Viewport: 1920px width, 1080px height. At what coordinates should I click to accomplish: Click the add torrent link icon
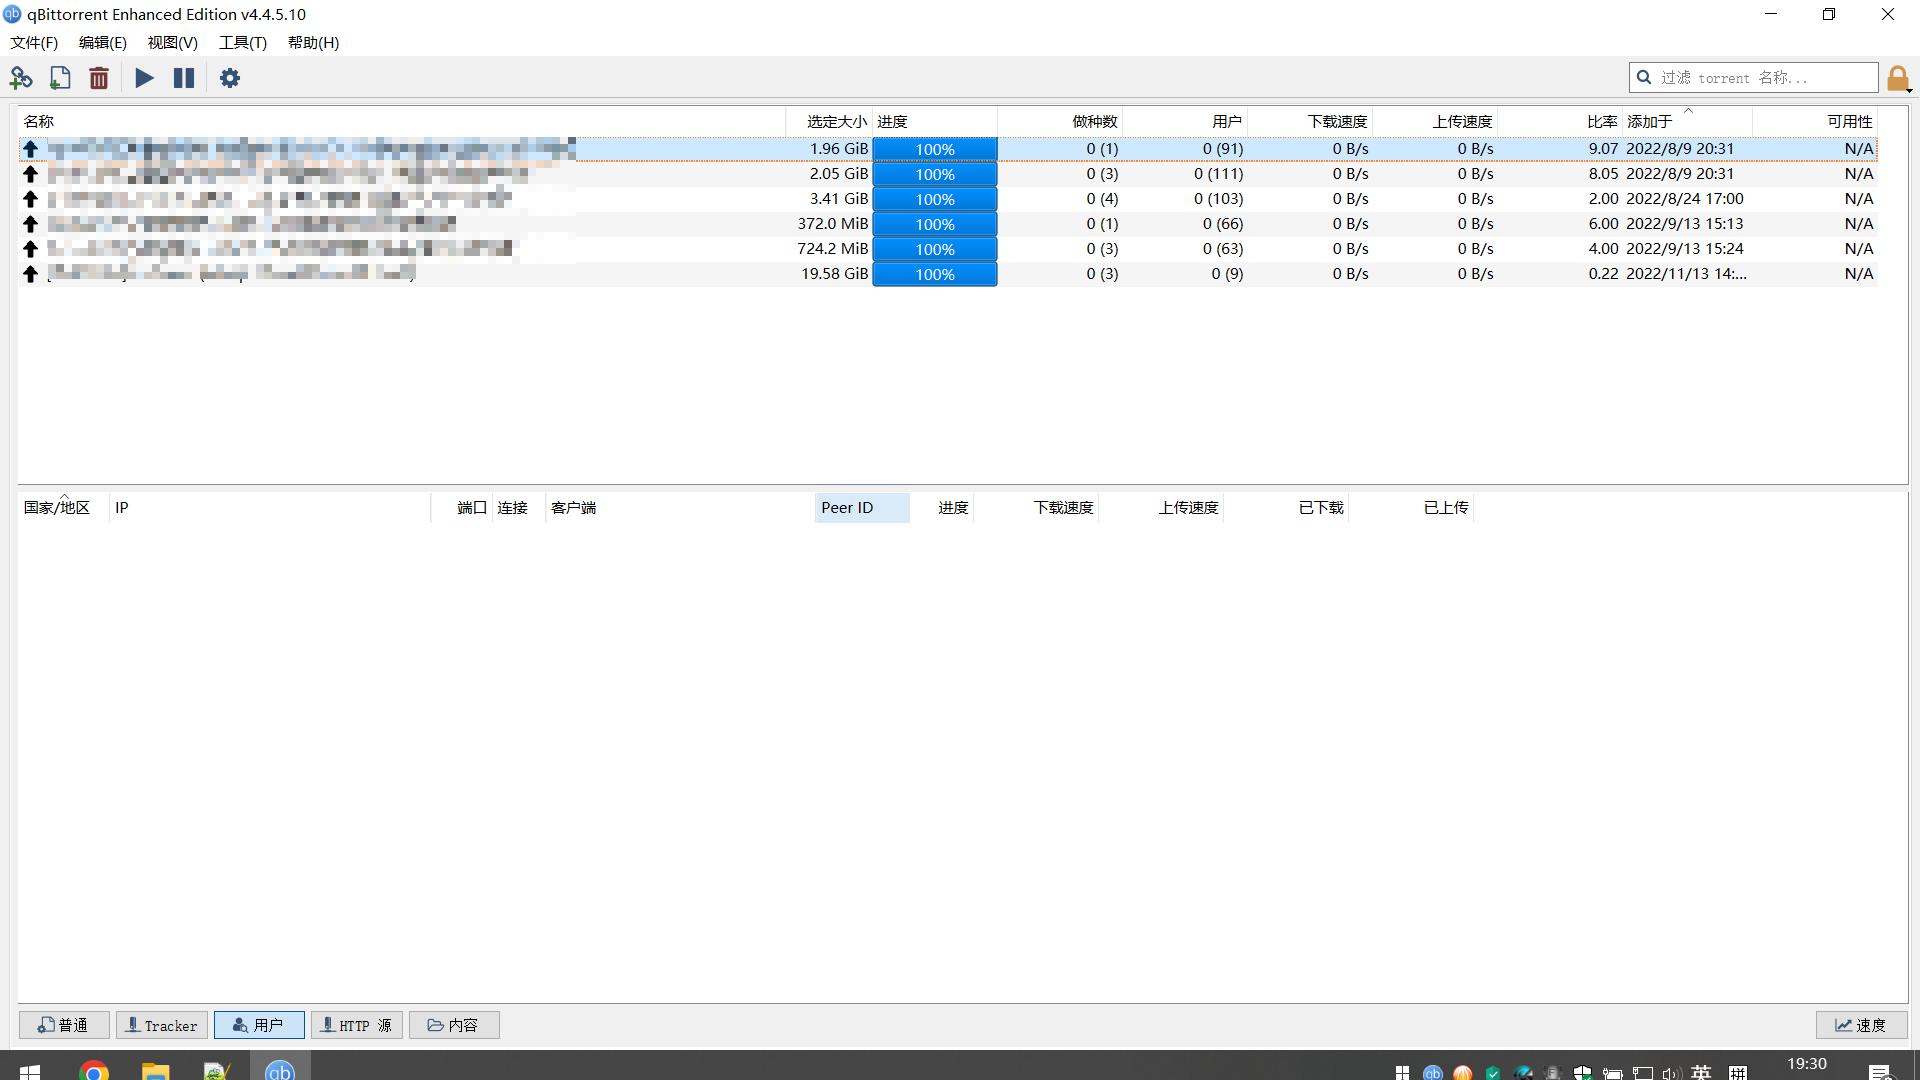(x=21, y=78)
